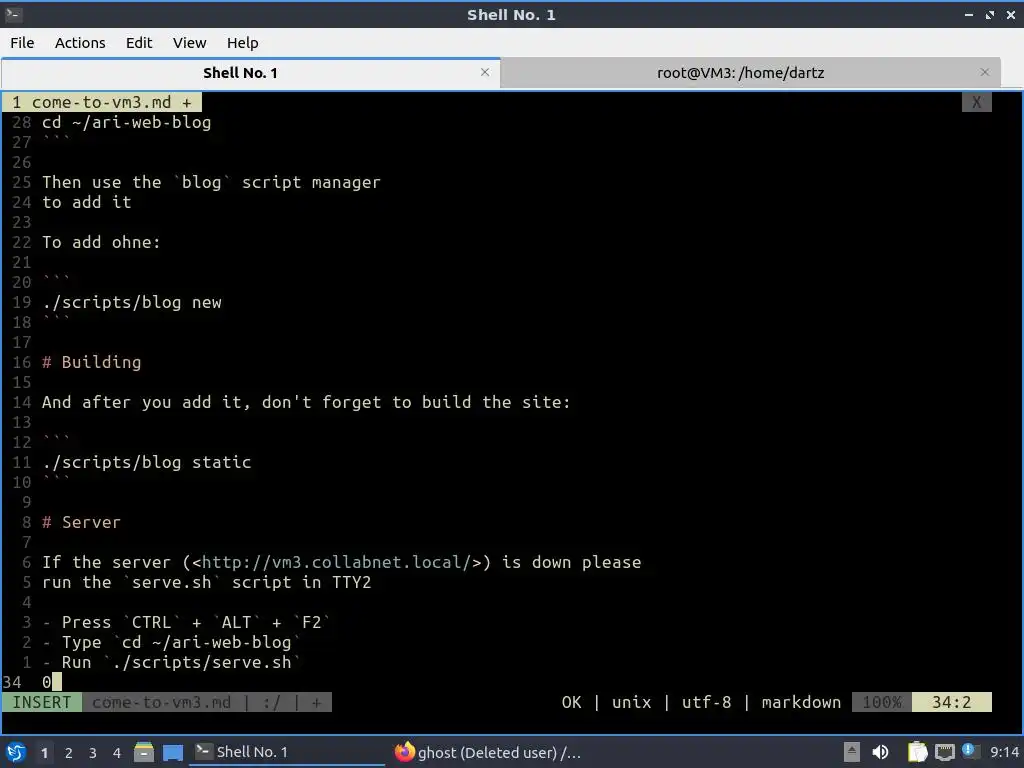Click the 34:2 cursor position indicator
Viewport: 1024px width, 768px height.
coord(952,702)
